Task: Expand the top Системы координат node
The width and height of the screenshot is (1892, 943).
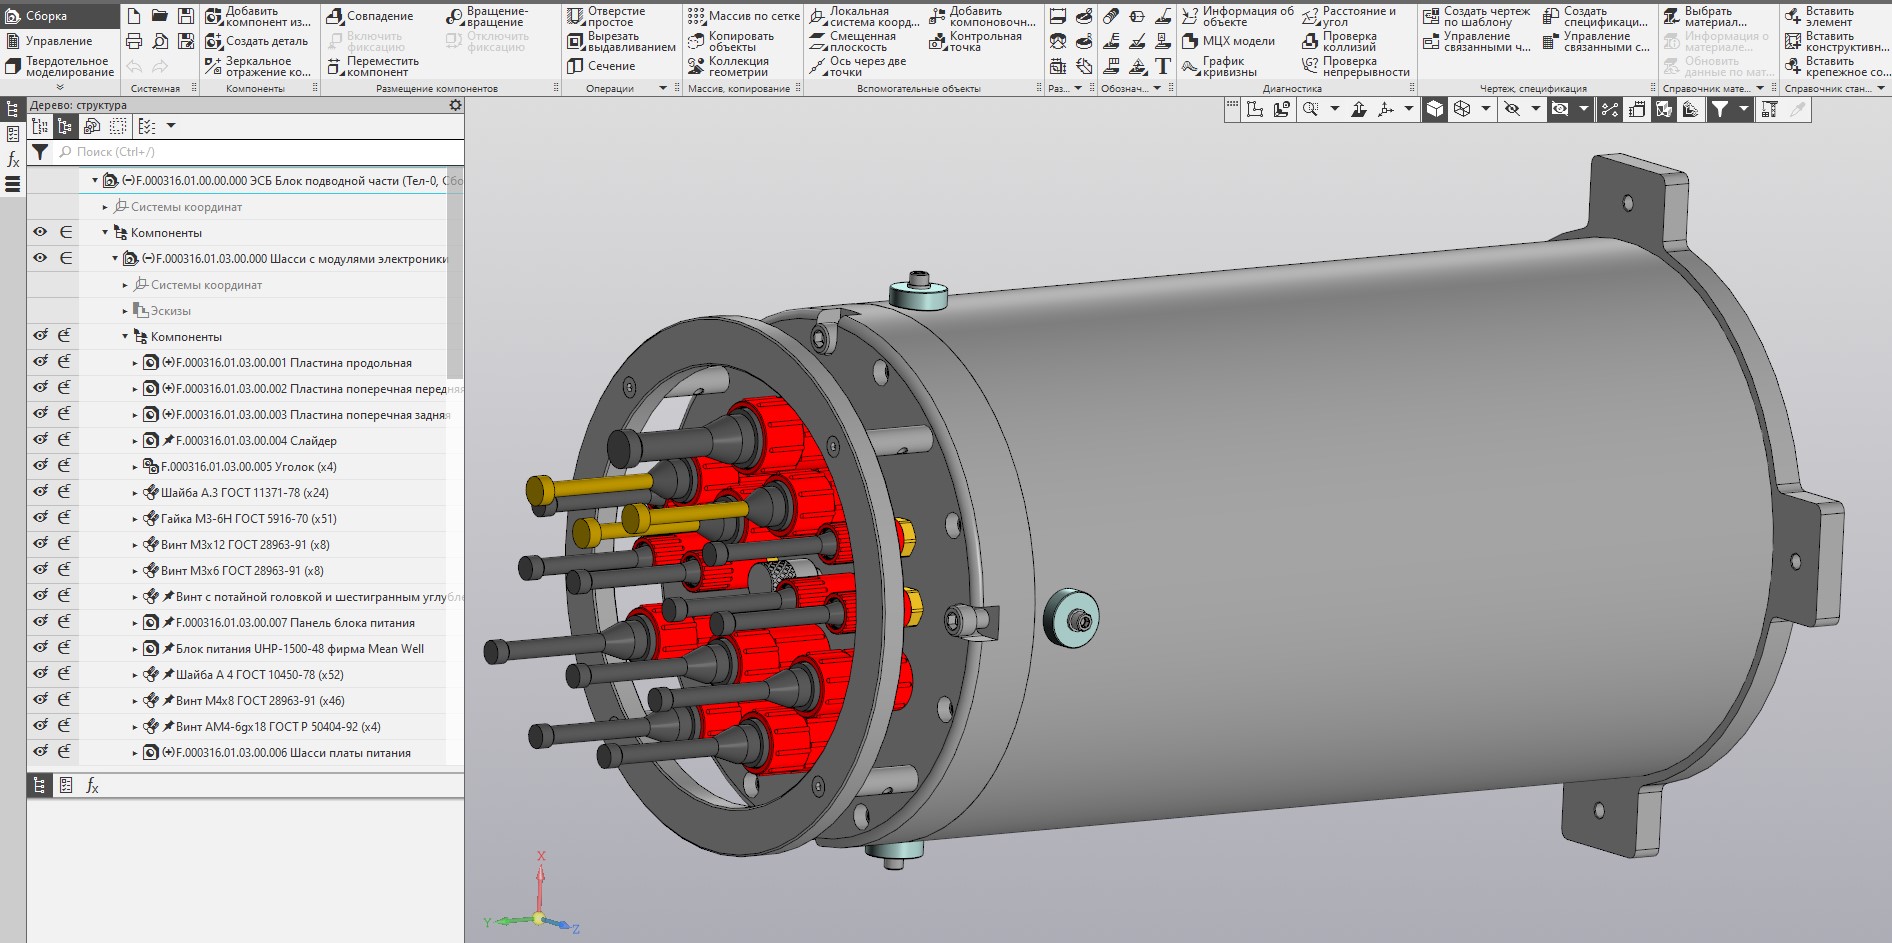Action: pos(105,207)
